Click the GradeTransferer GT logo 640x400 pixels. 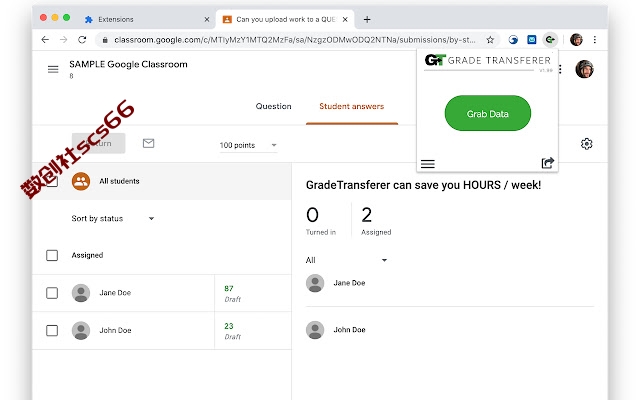[435, 60]
